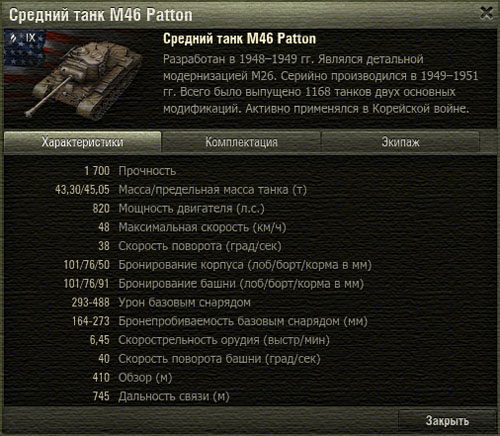Click the Дальность связи 745 row
The width and height of the screenshot is (500, 436).
pos(161,396)
